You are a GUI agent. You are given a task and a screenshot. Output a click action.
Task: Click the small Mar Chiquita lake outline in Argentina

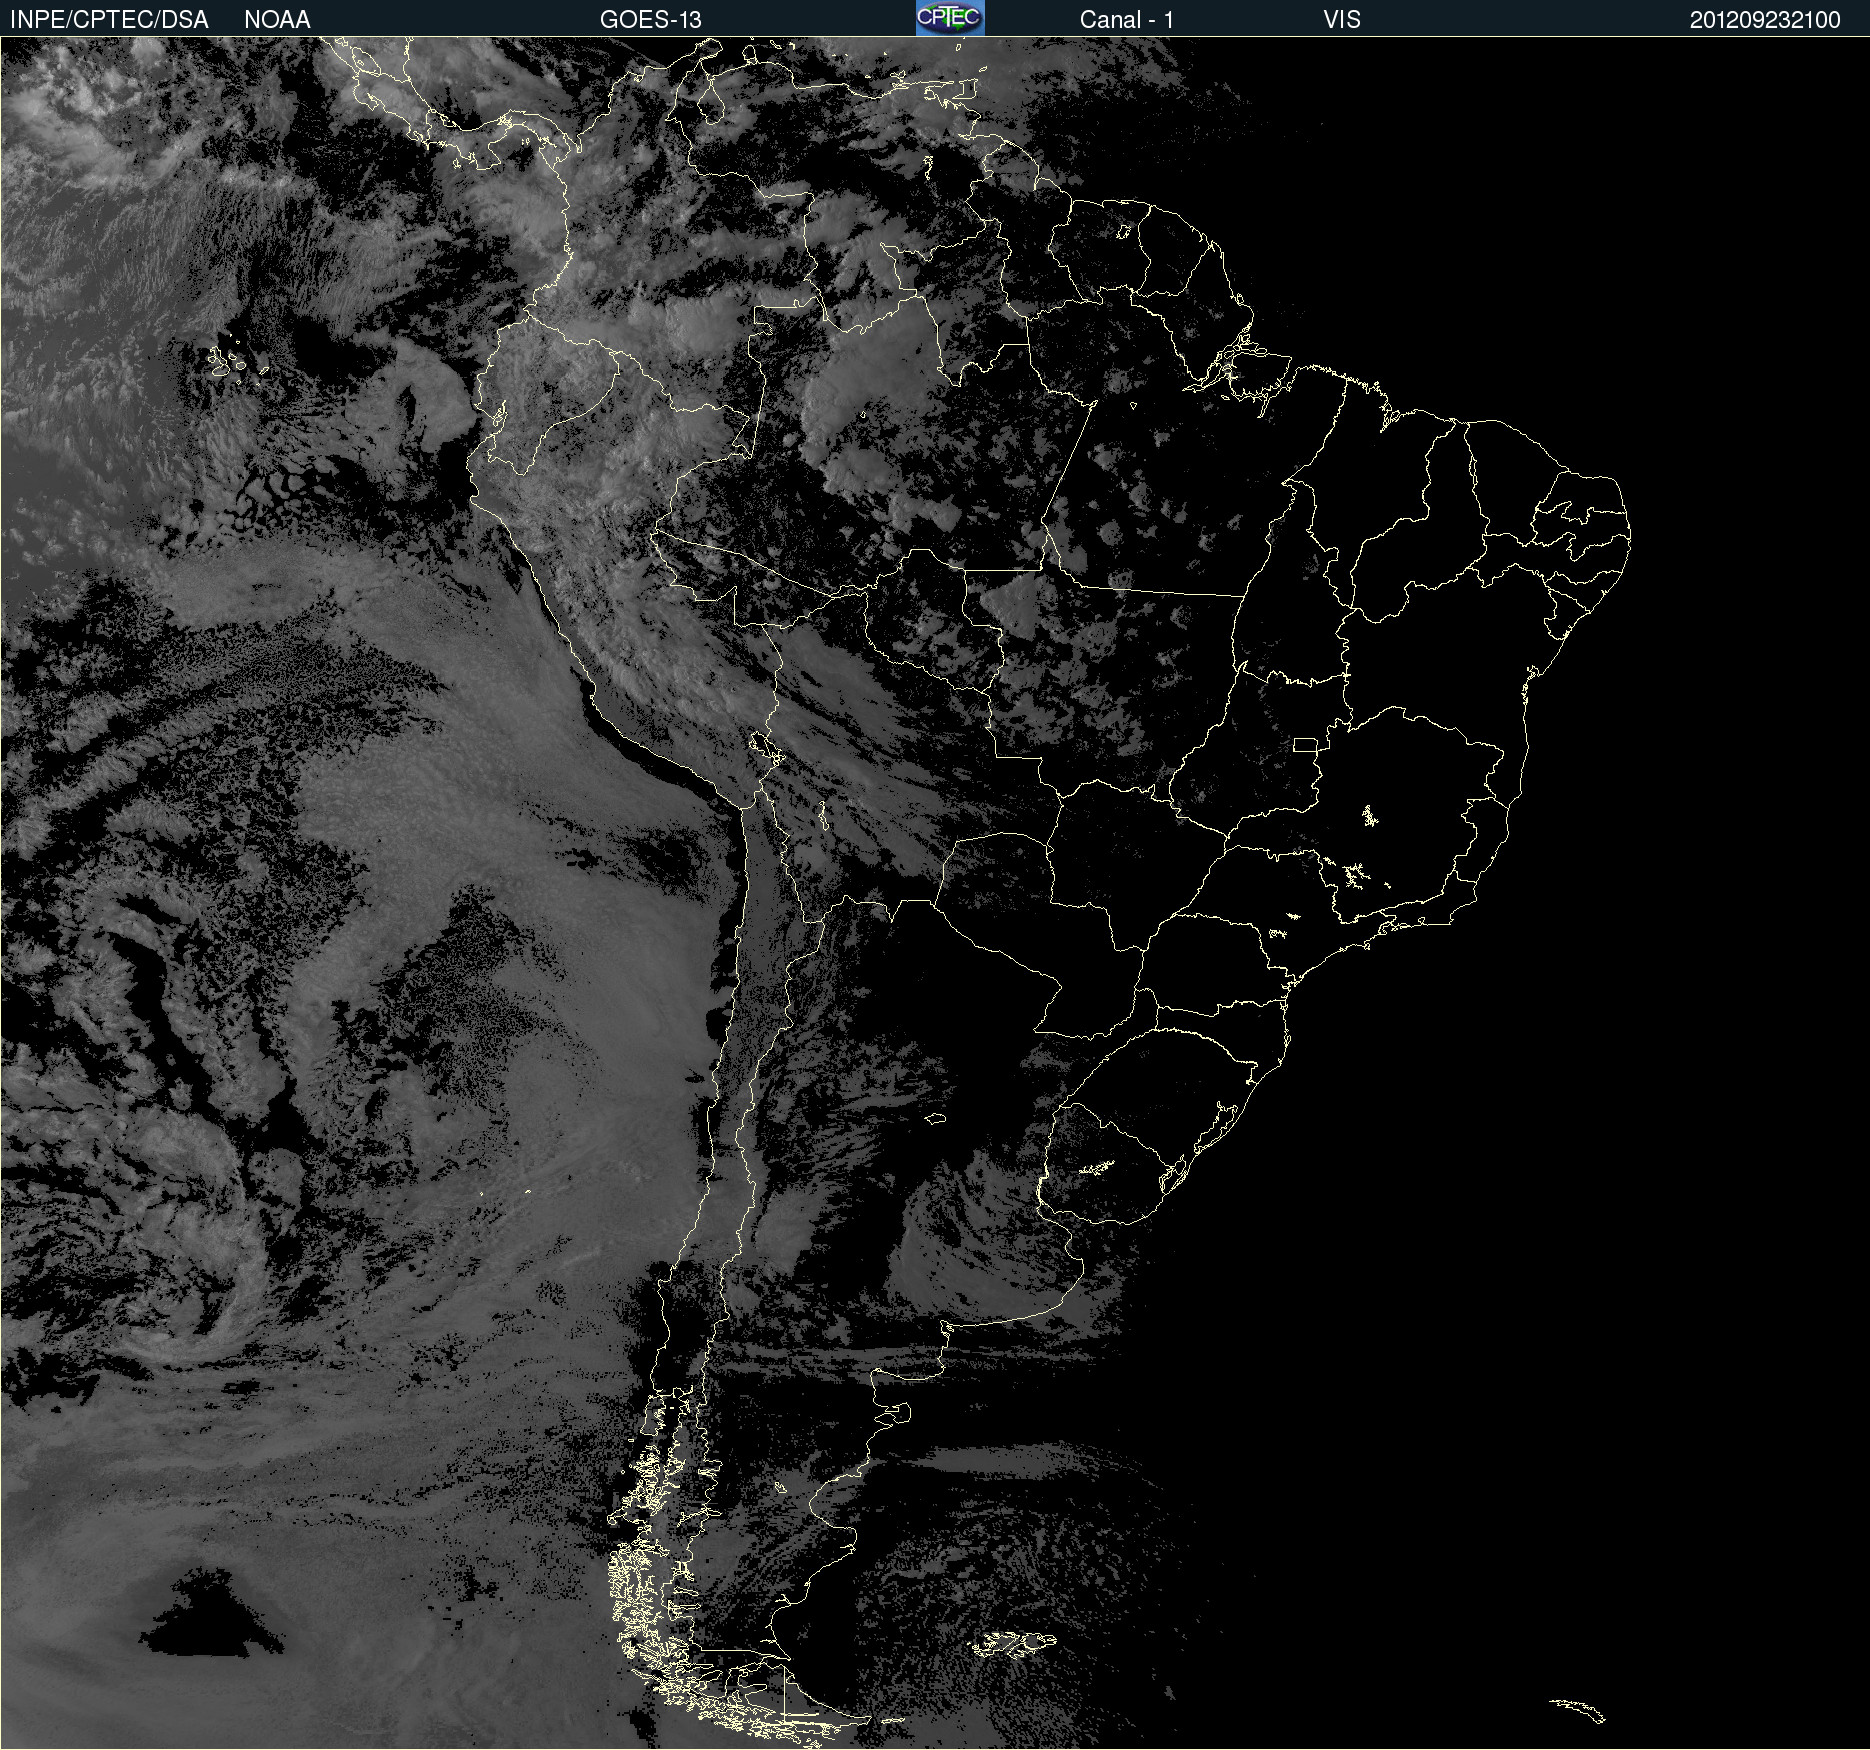point(936,1118)
